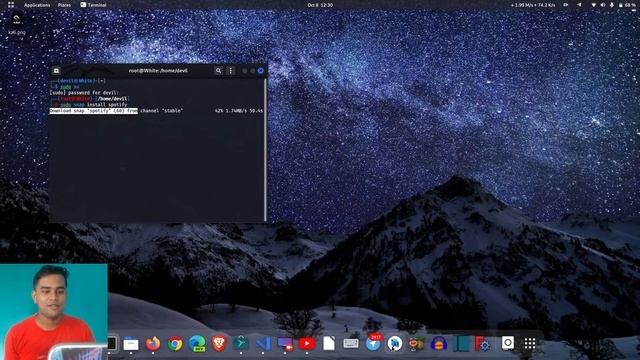
Task: Click the network speed indicator in top bar
Action: click(533, 5)
